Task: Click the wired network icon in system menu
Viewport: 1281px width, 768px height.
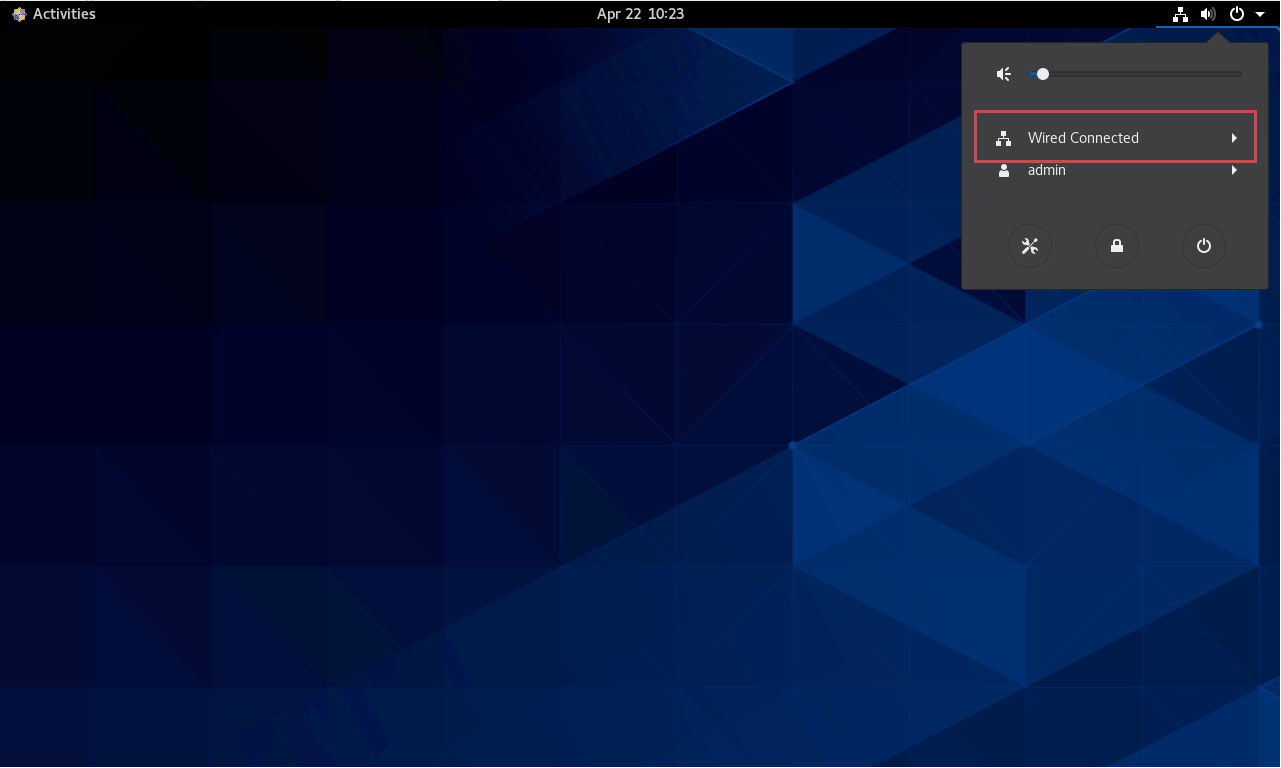Action: (x=1004, y=138)
